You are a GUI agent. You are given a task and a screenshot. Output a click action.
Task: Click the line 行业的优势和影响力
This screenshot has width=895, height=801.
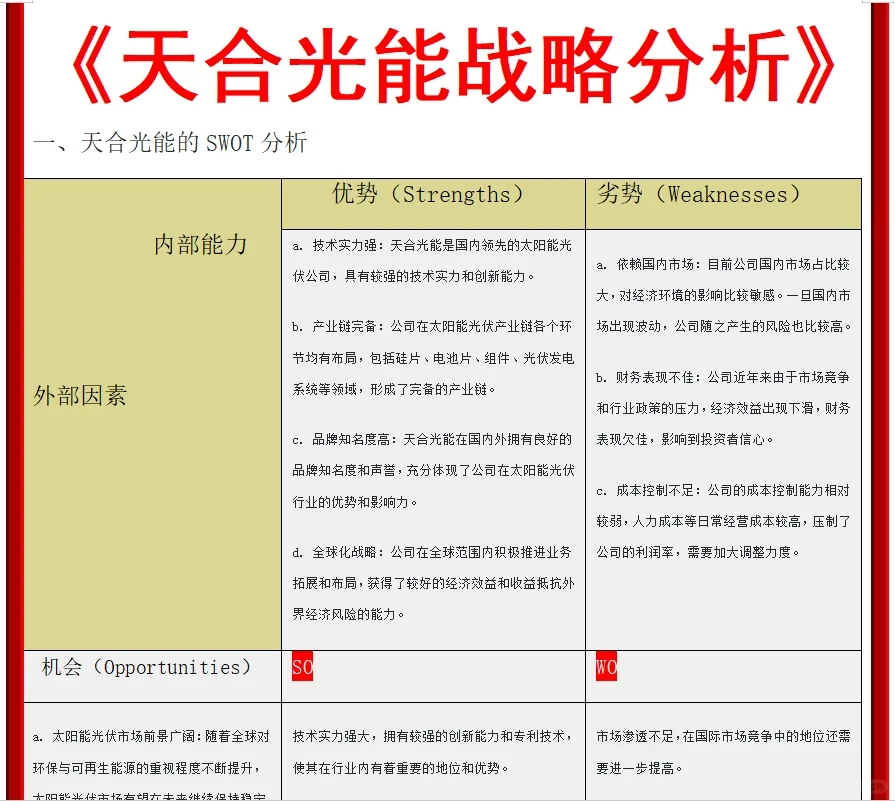pyautogui.click(x=354, y=502)
